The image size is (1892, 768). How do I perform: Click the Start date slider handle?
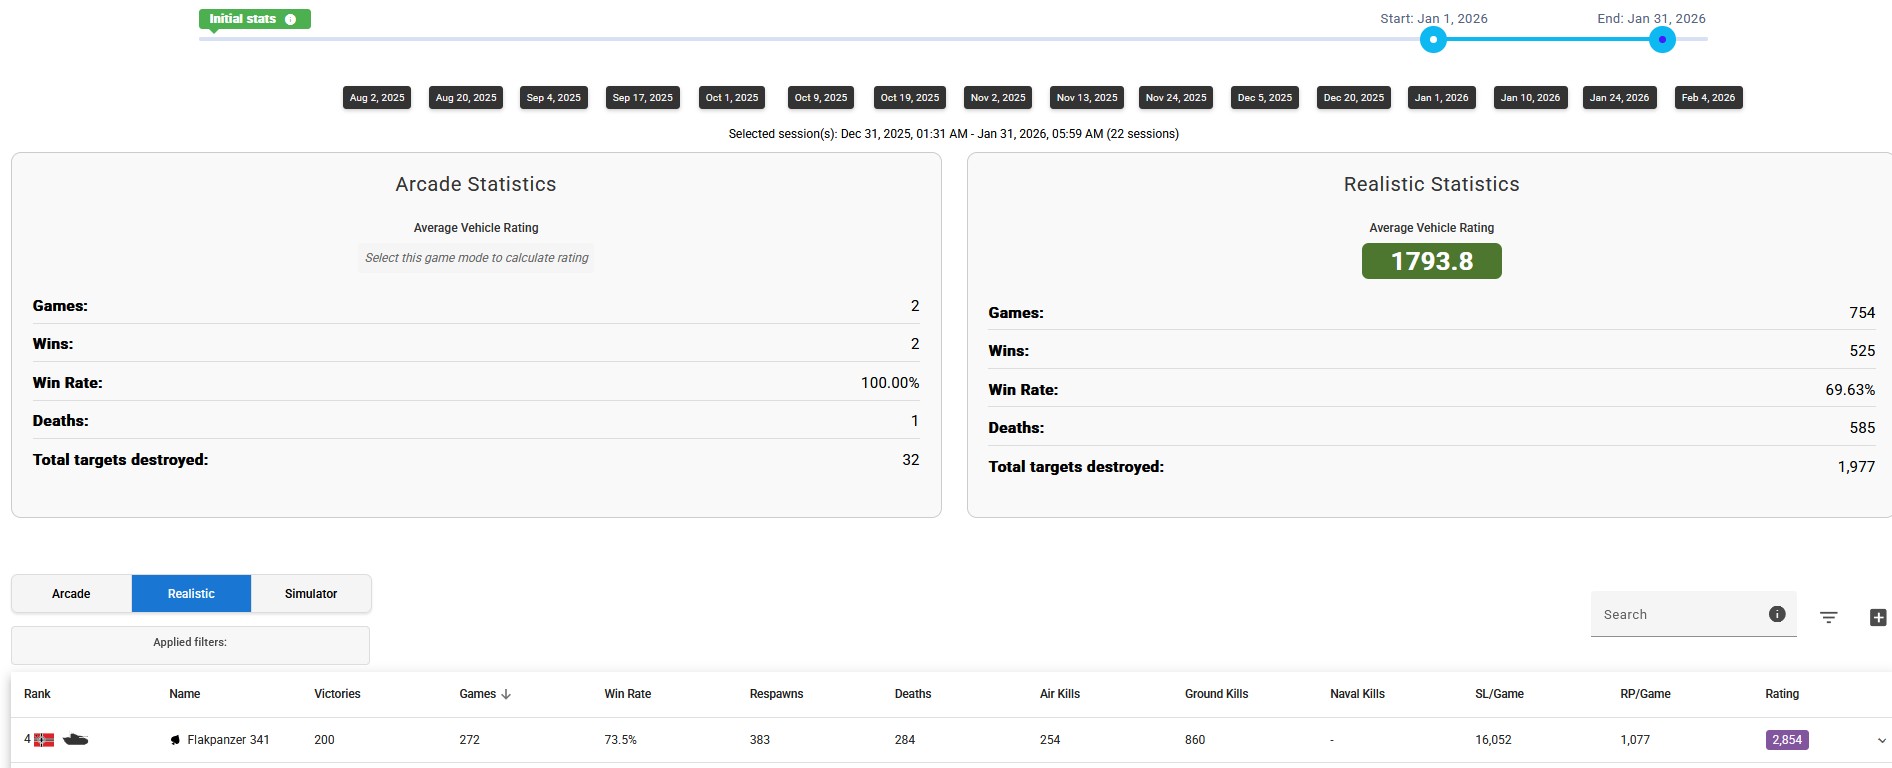(1433, 40)
